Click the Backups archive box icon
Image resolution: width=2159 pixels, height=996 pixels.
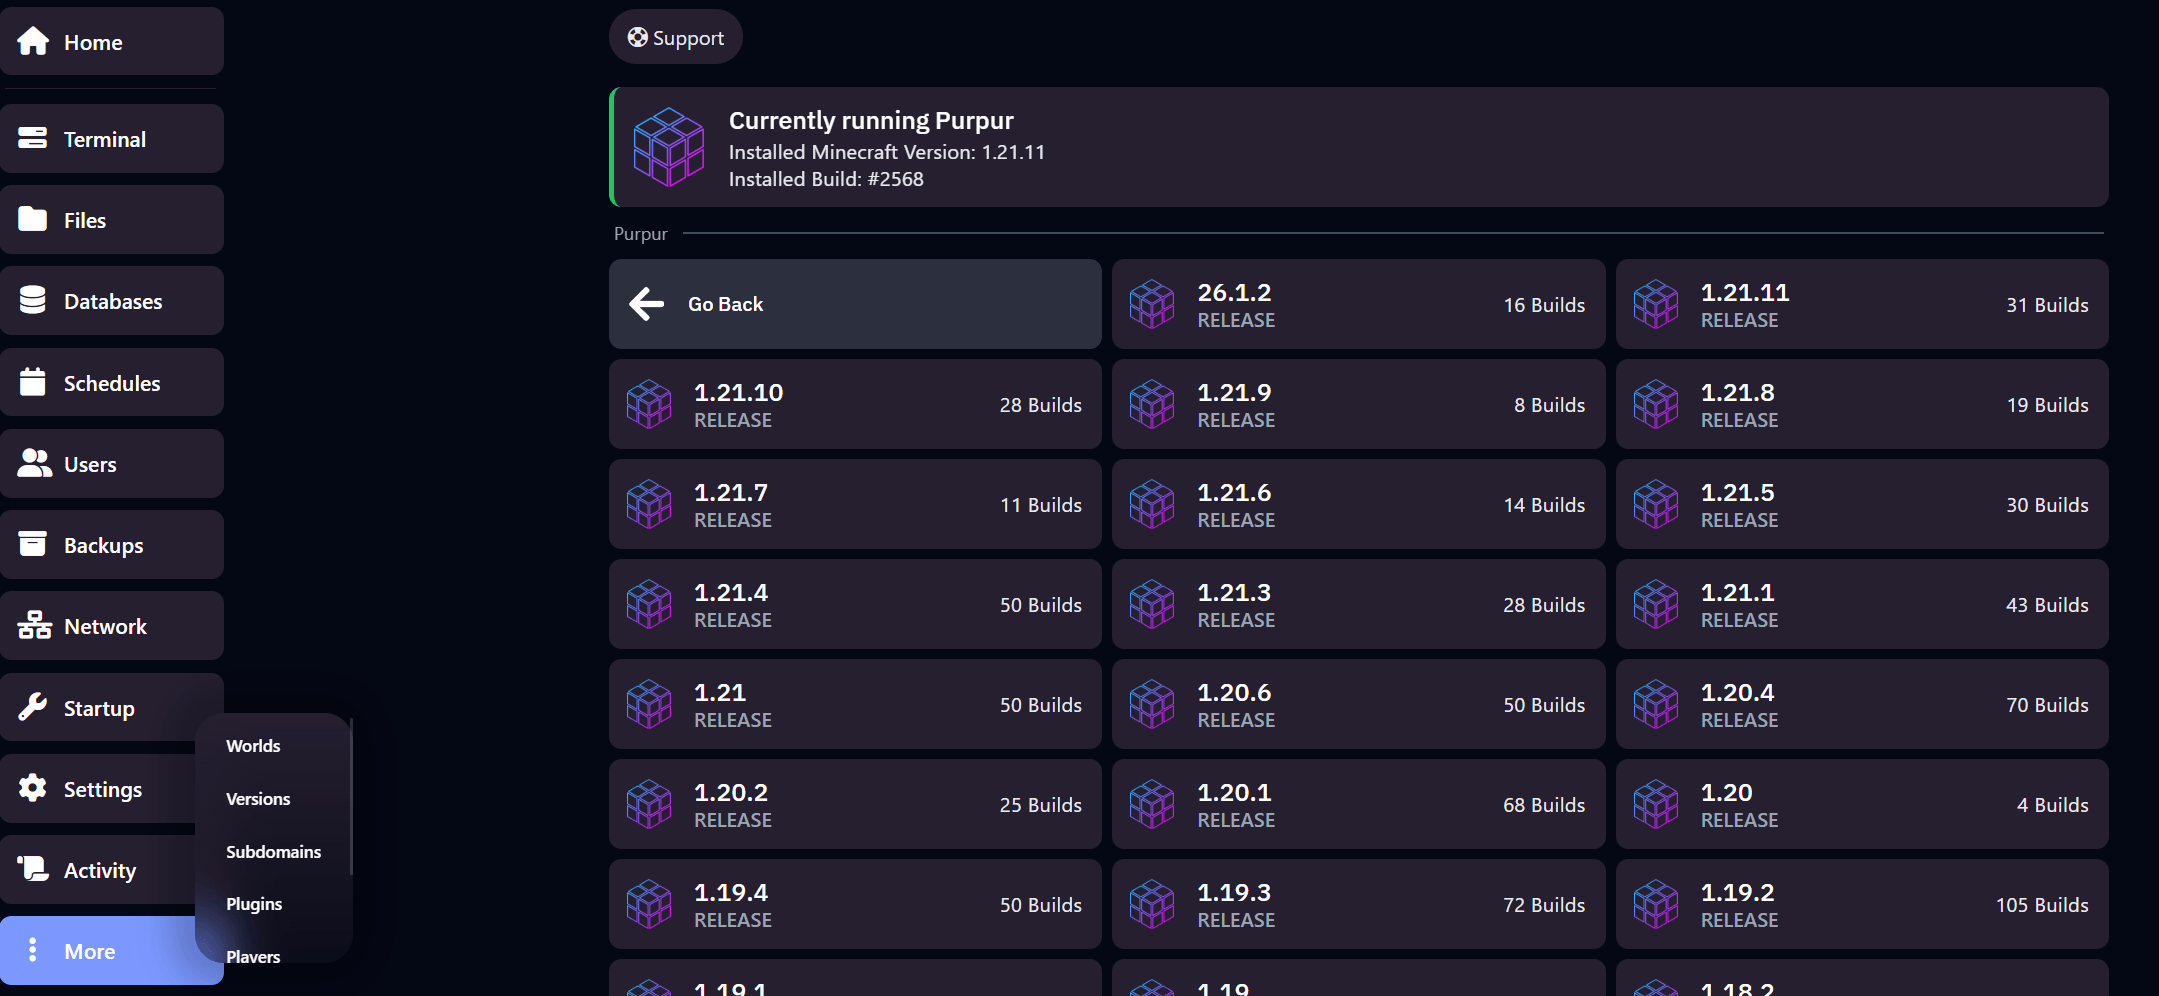tap(33, 544)
